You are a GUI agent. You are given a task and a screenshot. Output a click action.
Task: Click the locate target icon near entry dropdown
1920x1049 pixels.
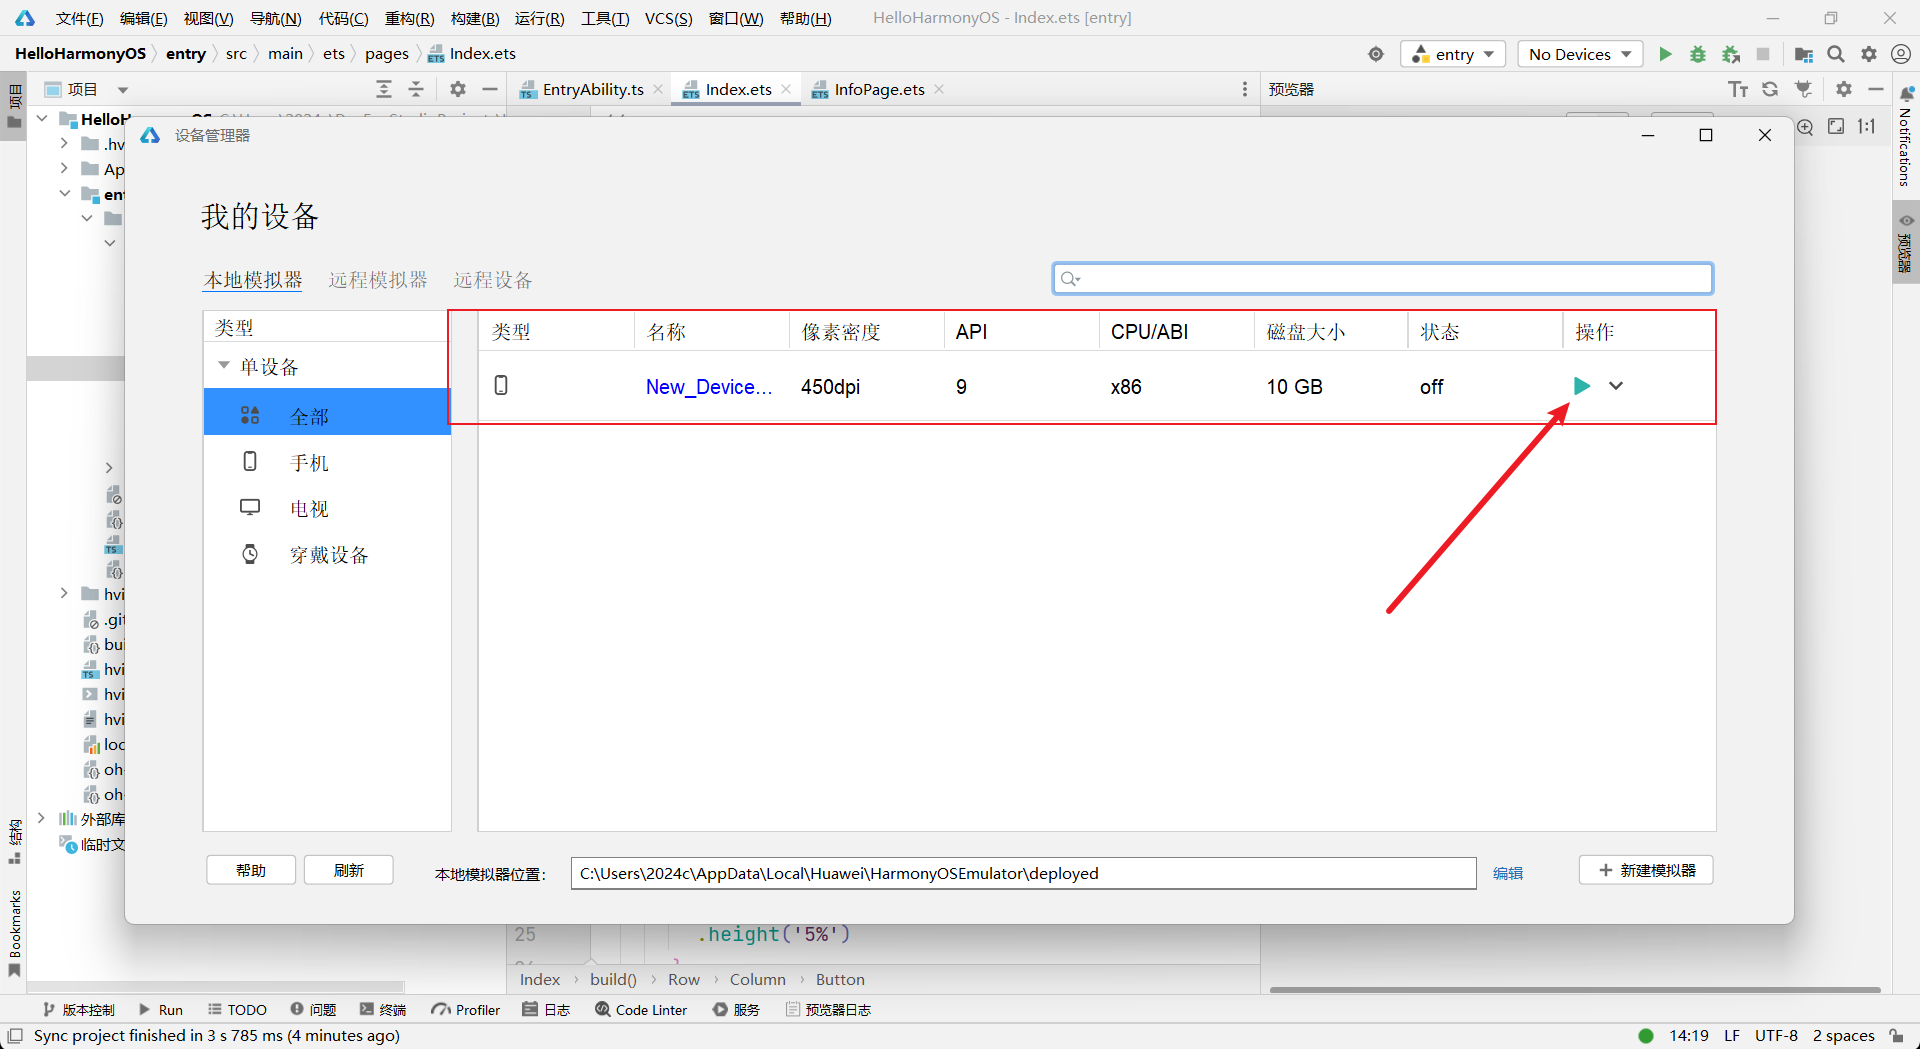1376,54
